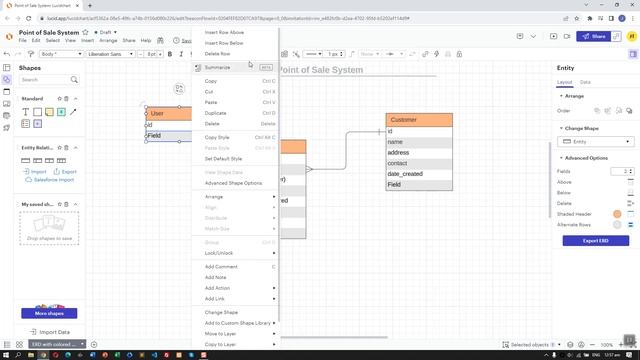Viewport: 640px width, 360px height.
Task: Toggle the Shaded Header option icon
Action: click(631, 214)
